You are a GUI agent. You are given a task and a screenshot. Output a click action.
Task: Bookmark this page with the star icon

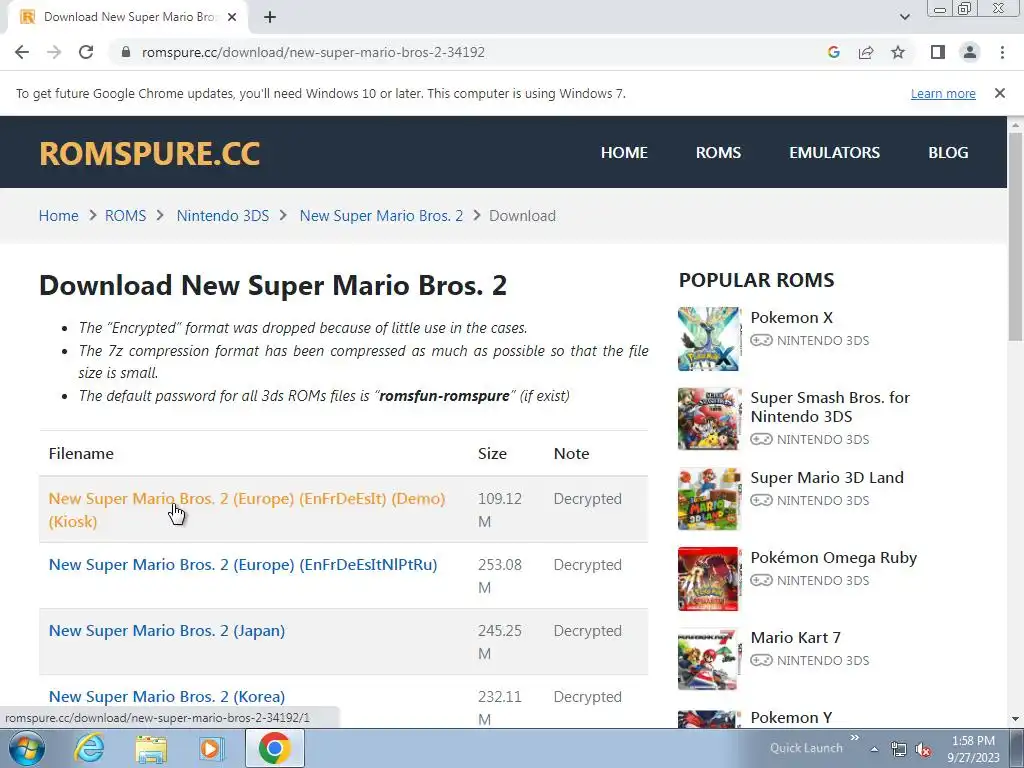[898, 52]
